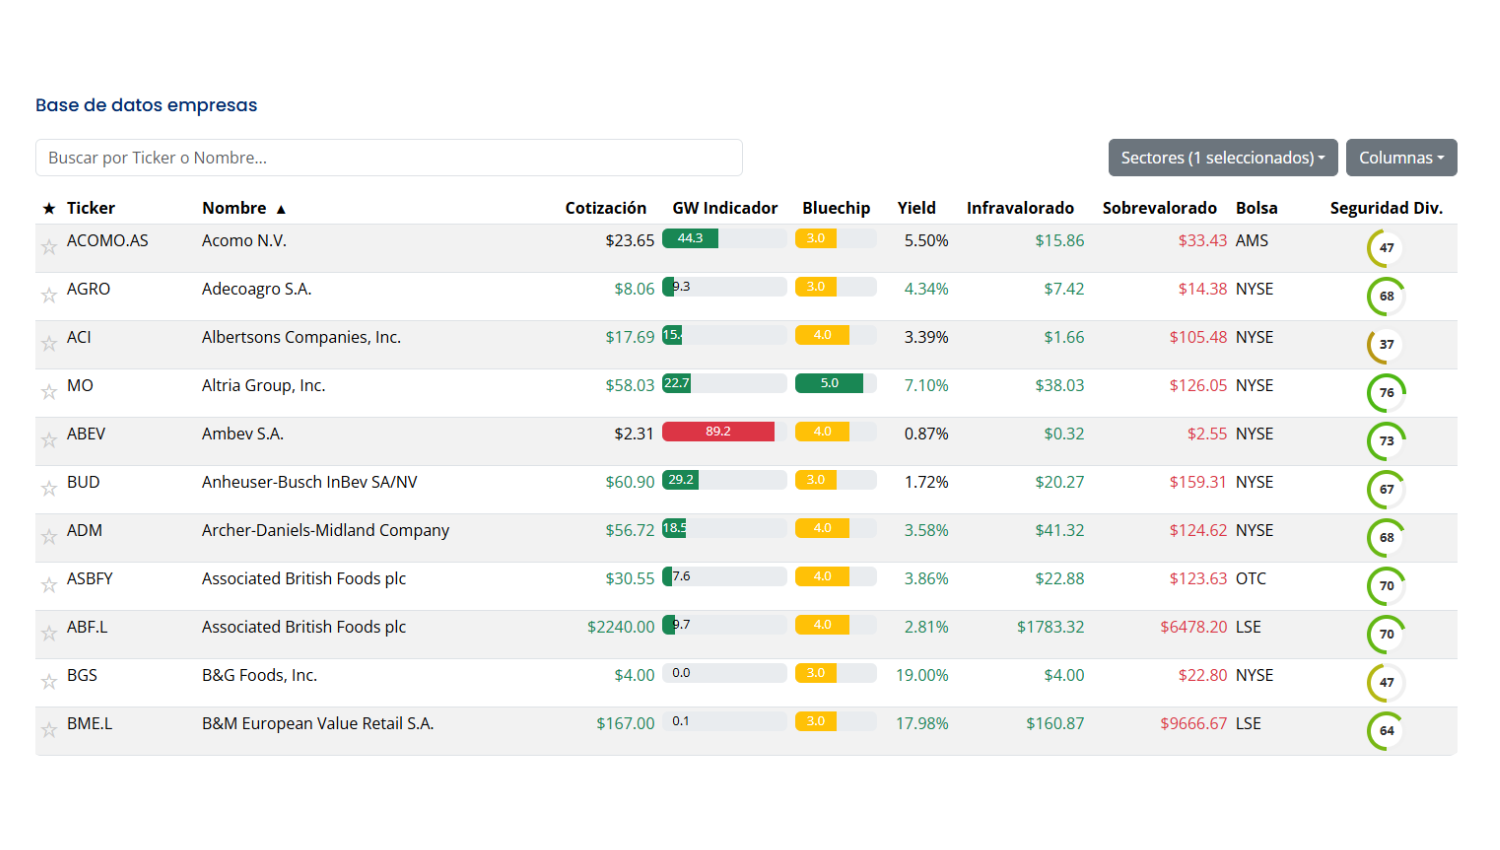
Task: Click Ambev's red GW indicator bar 89.2
Action: click(718, 432)
